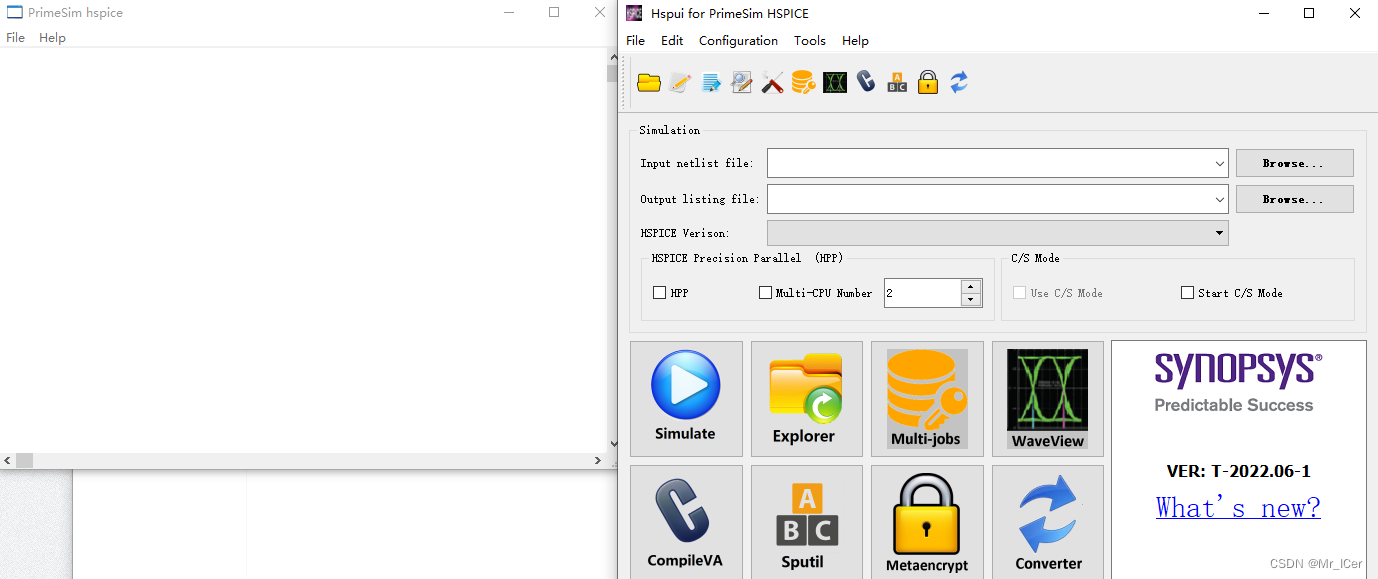The width and height of the screenshot is (1378, 579).
Task: Click the small blue Converter arrows toolbar icon
Action: (x=959, y=82)
